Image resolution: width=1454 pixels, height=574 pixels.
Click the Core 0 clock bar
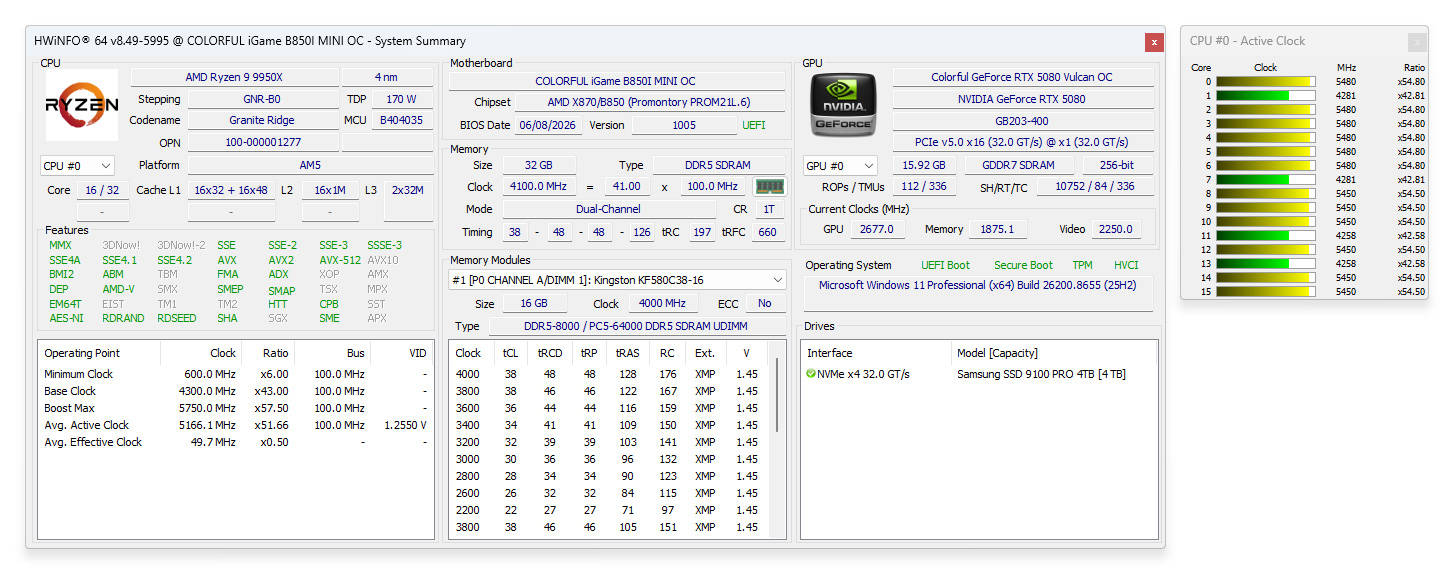[x=1265, y=82]
